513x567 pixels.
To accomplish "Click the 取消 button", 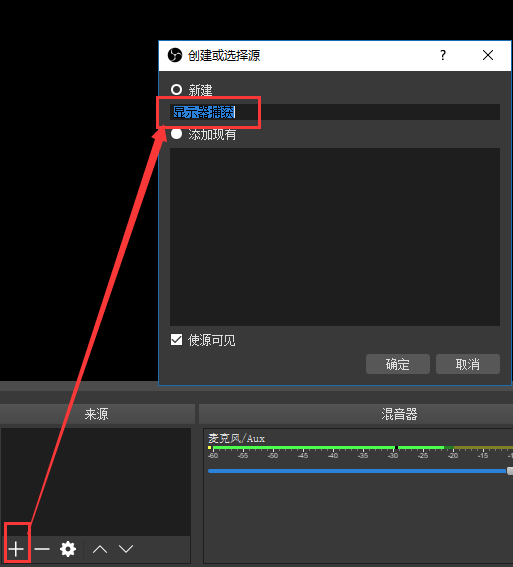I will coord(468,364).
